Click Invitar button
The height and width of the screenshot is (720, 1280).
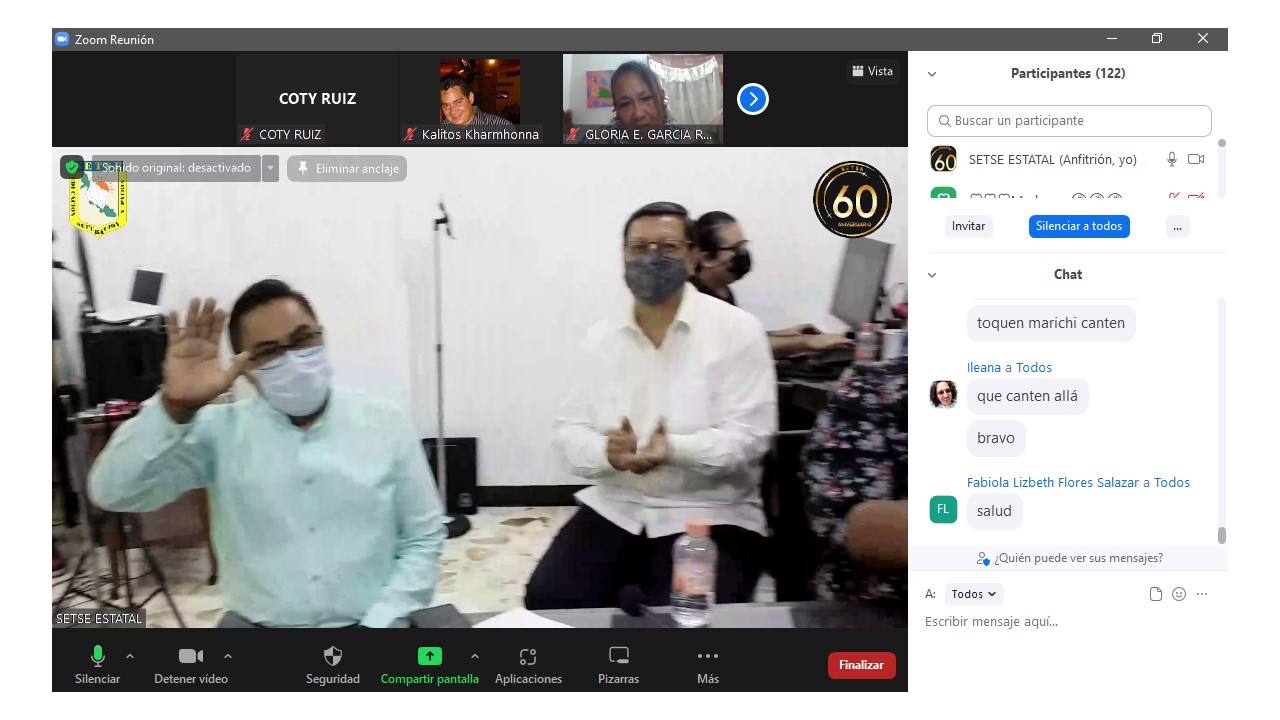click(x=968, y=226)
